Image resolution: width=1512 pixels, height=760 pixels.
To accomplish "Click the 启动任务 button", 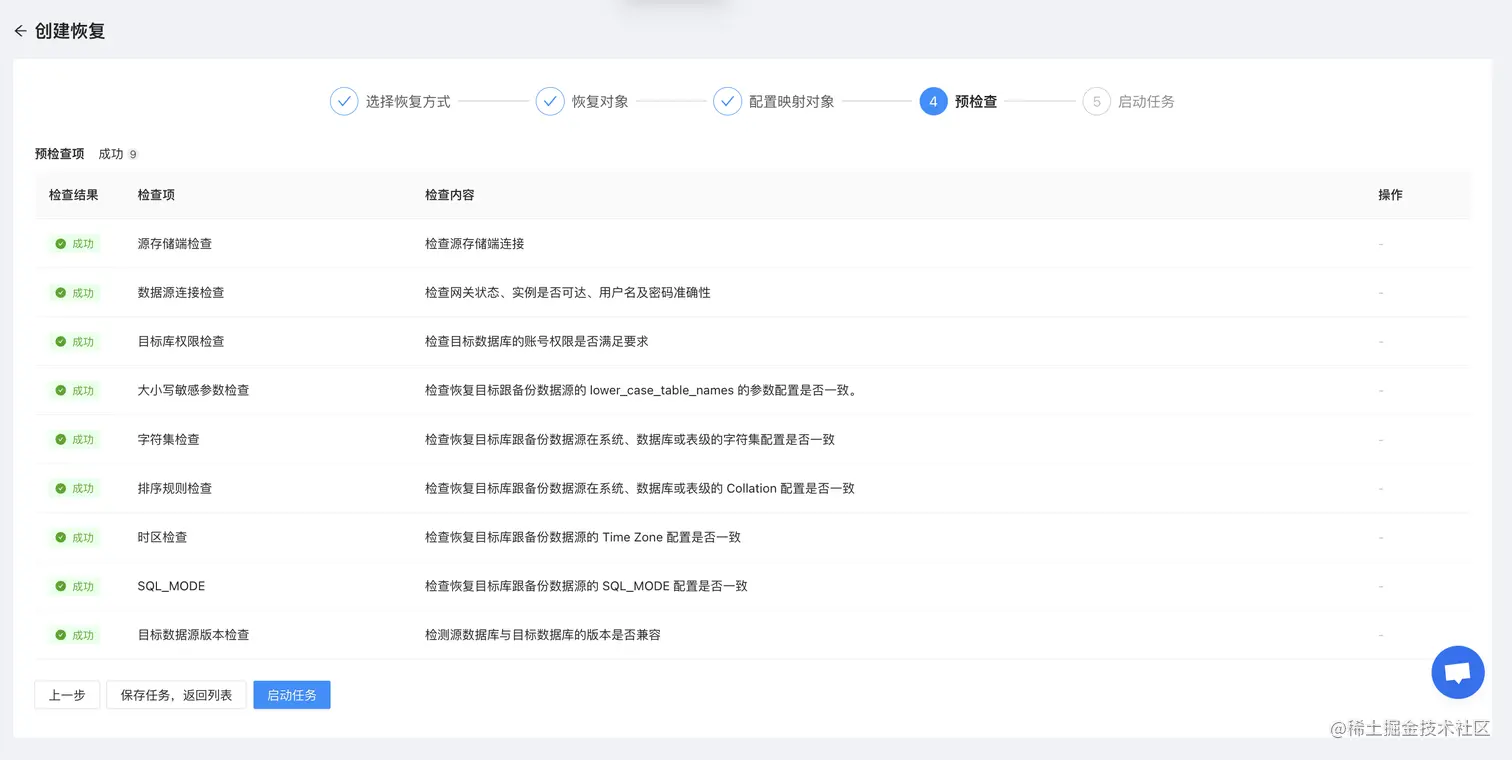I will (x=291, y=694).
